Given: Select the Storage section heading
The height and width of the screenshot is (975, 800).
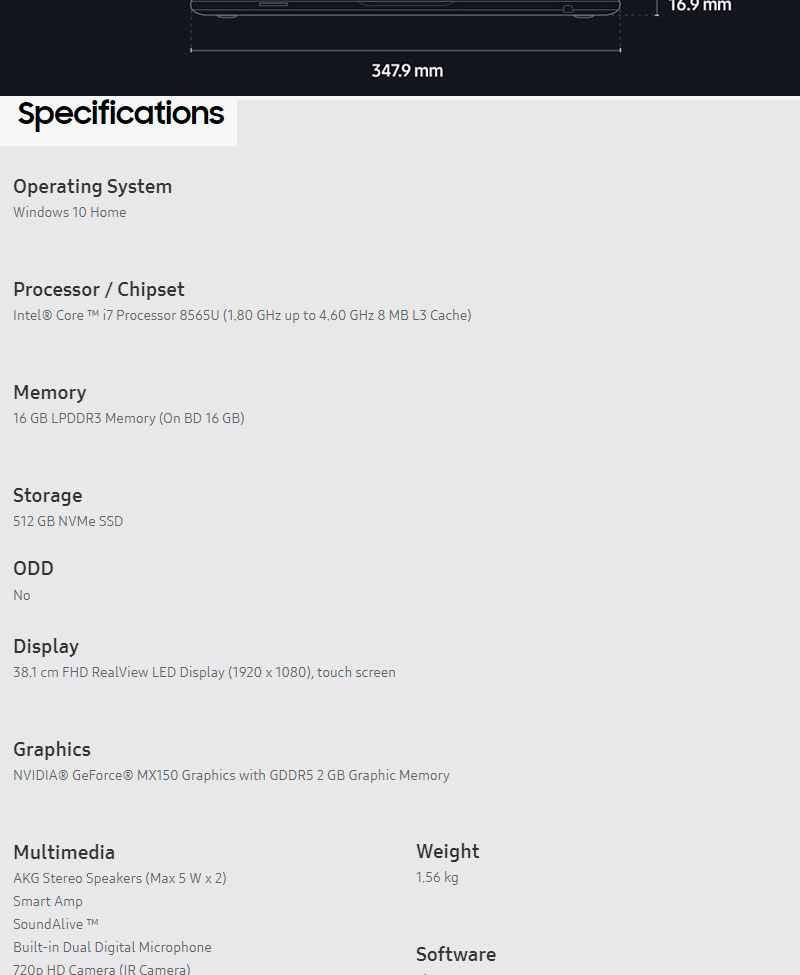Looking at the screenshot, I should point(47,496).
